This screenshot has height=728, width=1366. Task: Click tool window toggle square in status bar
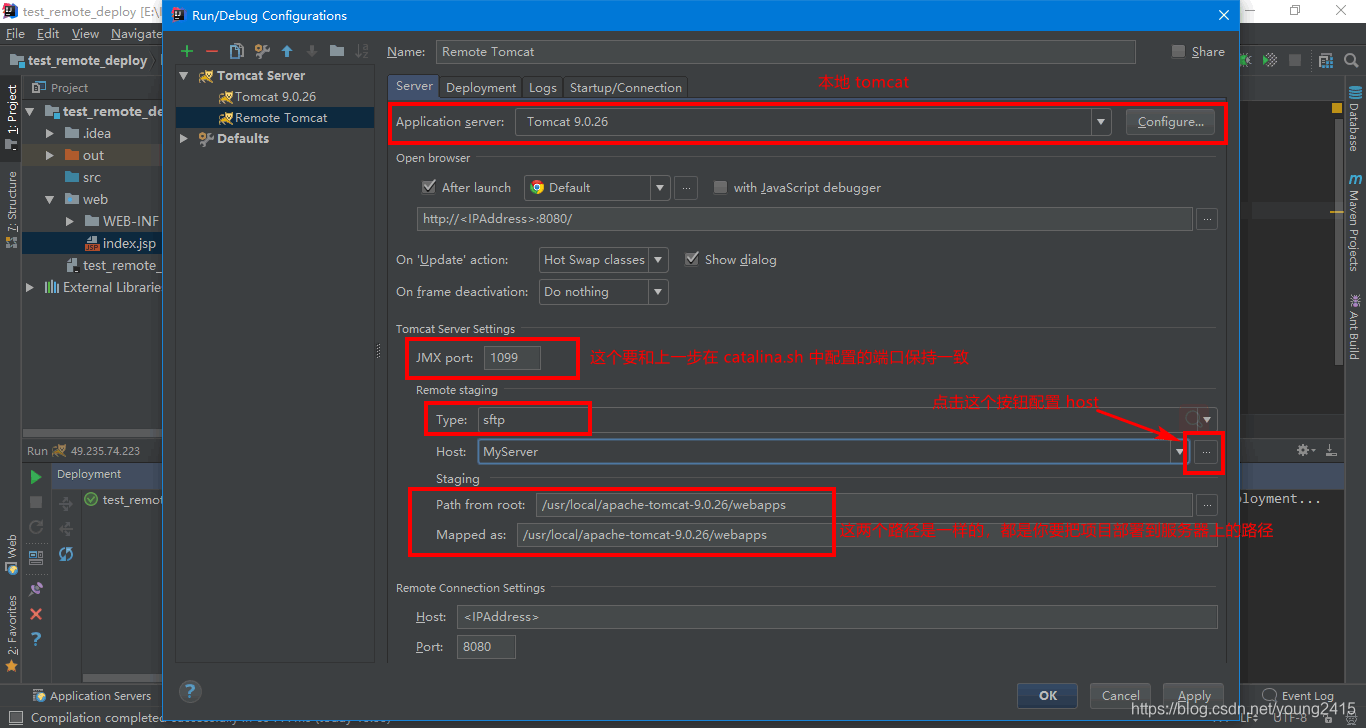click(x=14, y=718)
